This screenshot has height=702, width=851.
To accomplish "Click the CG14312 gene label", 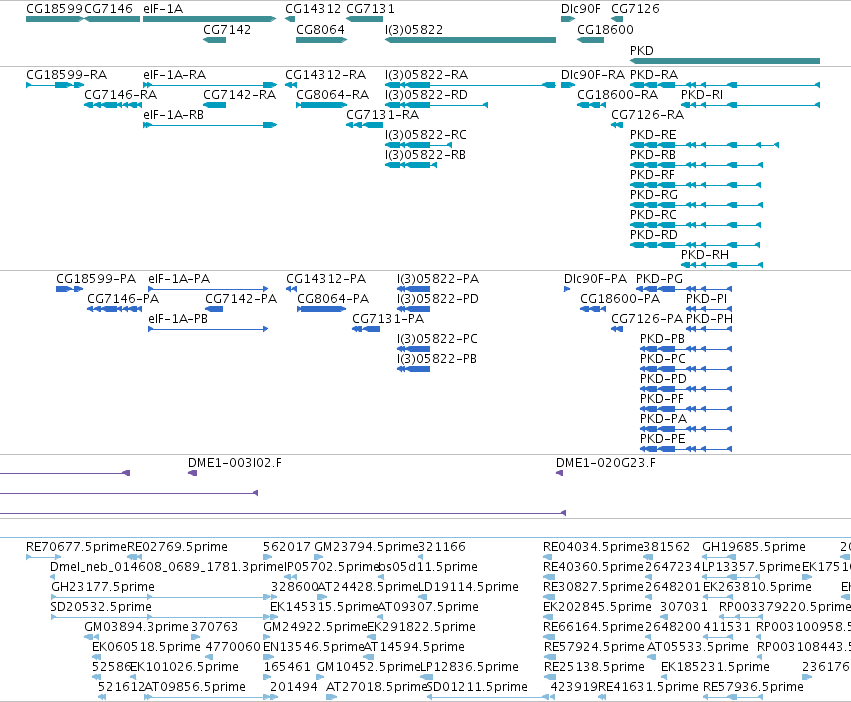I will pos(313,9).
